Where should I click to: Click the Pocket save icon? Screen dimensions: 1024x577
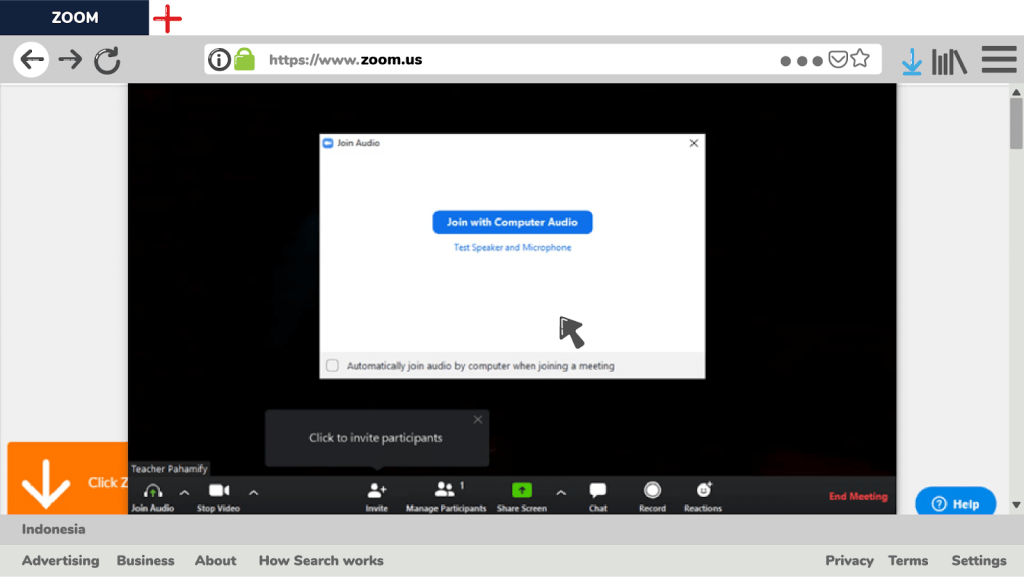click(x=838, y=59)
